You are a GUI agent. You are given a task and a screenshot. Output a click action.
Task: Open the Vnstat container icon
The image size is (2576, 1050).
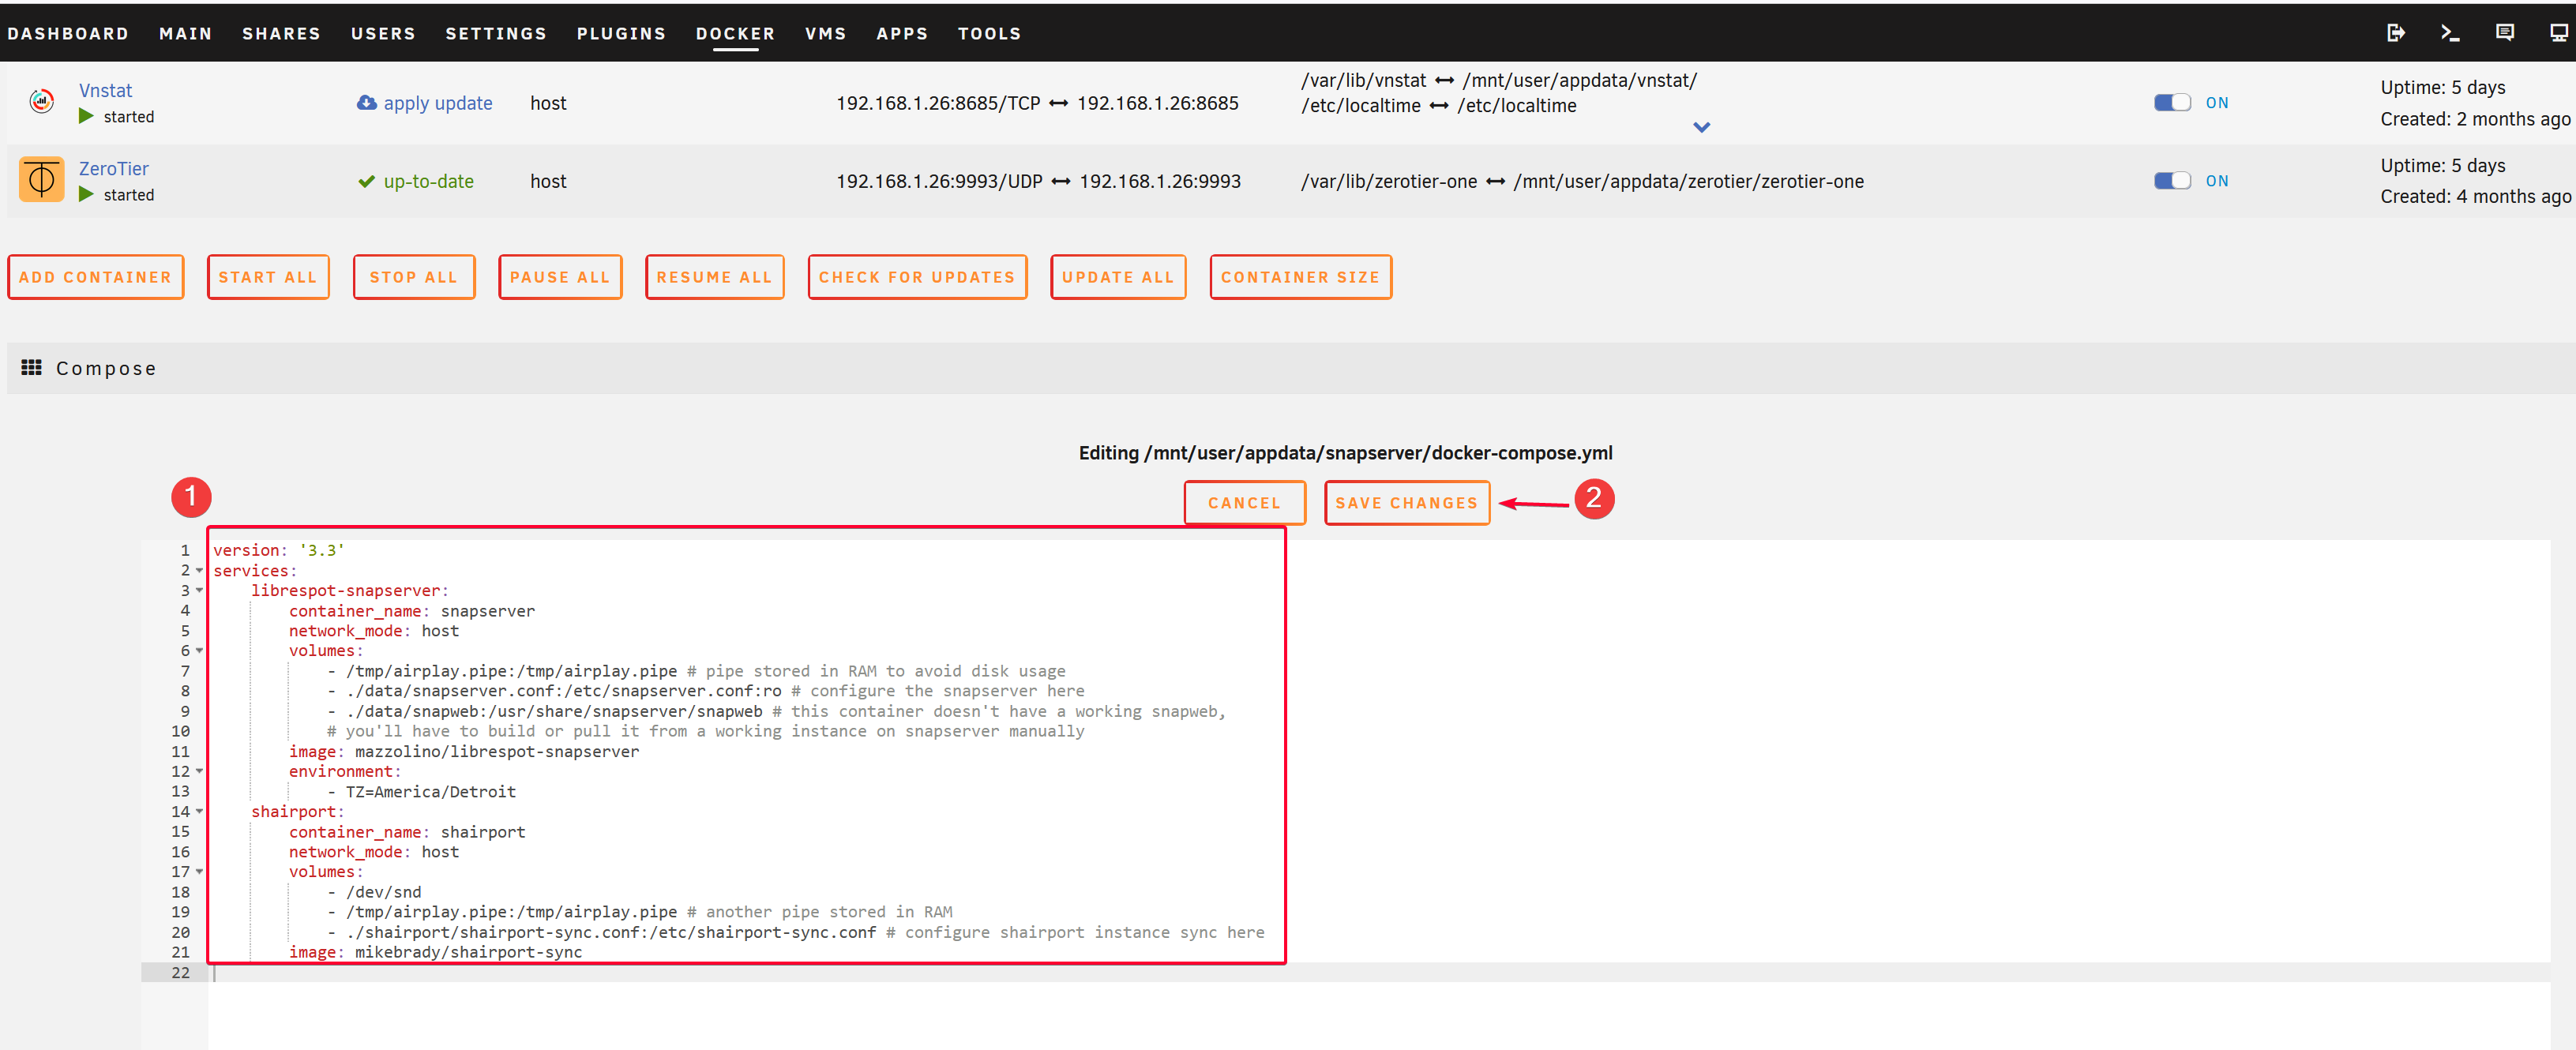[41, 100]
